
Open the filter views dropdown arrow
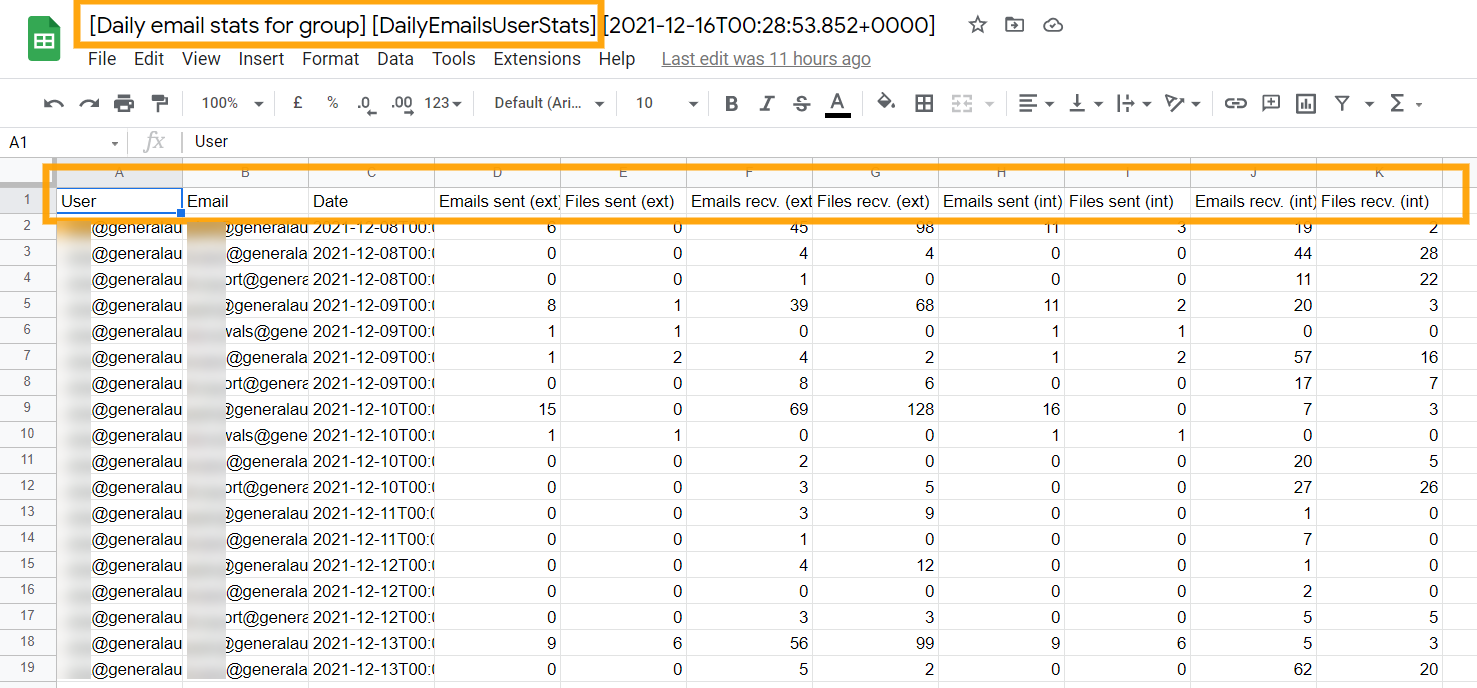pyautogui.click(x=1369, y=104)
